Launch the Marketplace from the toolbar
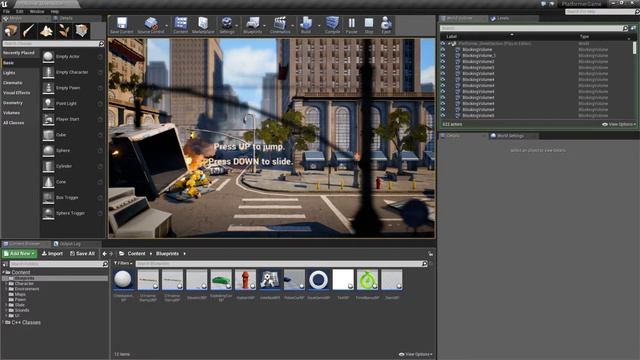 tap(203, 23)
